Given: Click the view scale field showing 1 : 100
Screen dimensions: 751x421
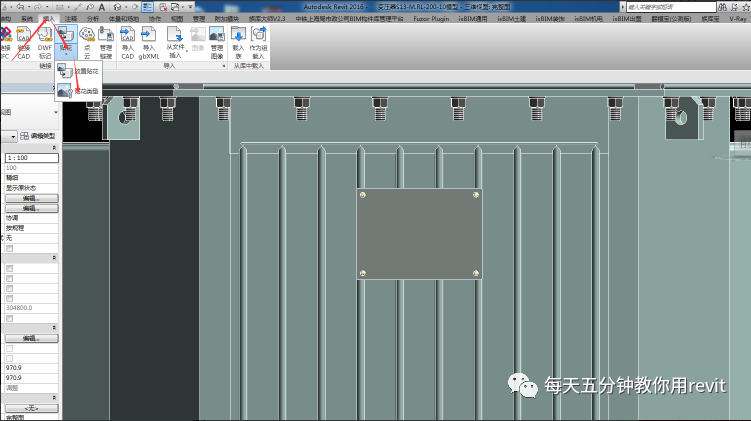Looking at the screenshot, I should [x=32, y=158].
